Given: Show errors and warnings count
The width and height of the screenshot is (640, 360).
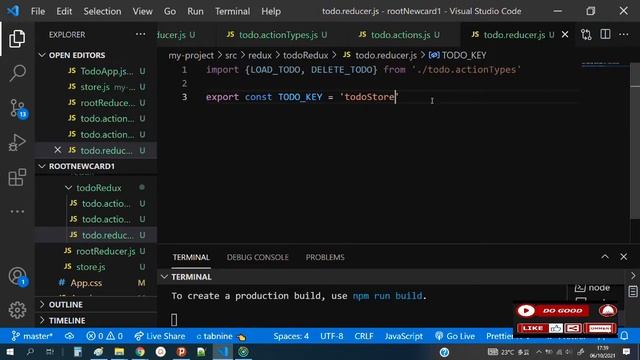Looking at the screenshot, I should 104,336.
